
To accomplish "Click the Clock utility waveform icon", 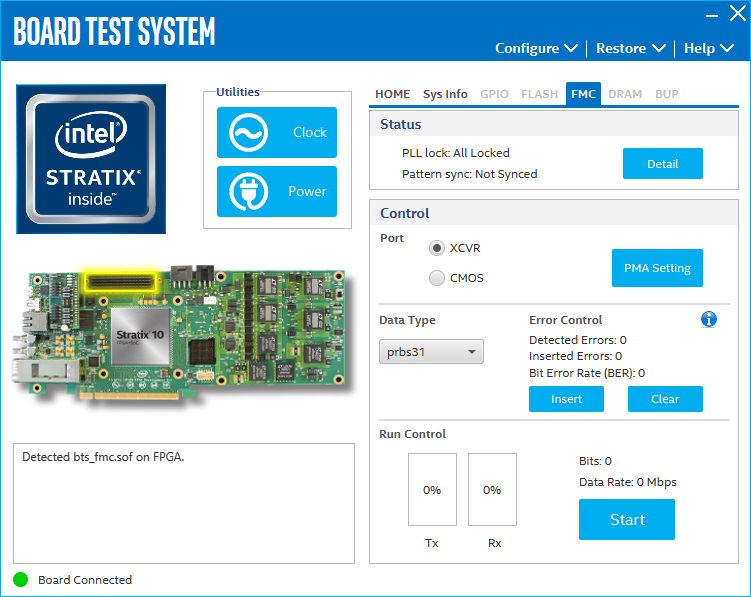I will (x=248, y=132).
